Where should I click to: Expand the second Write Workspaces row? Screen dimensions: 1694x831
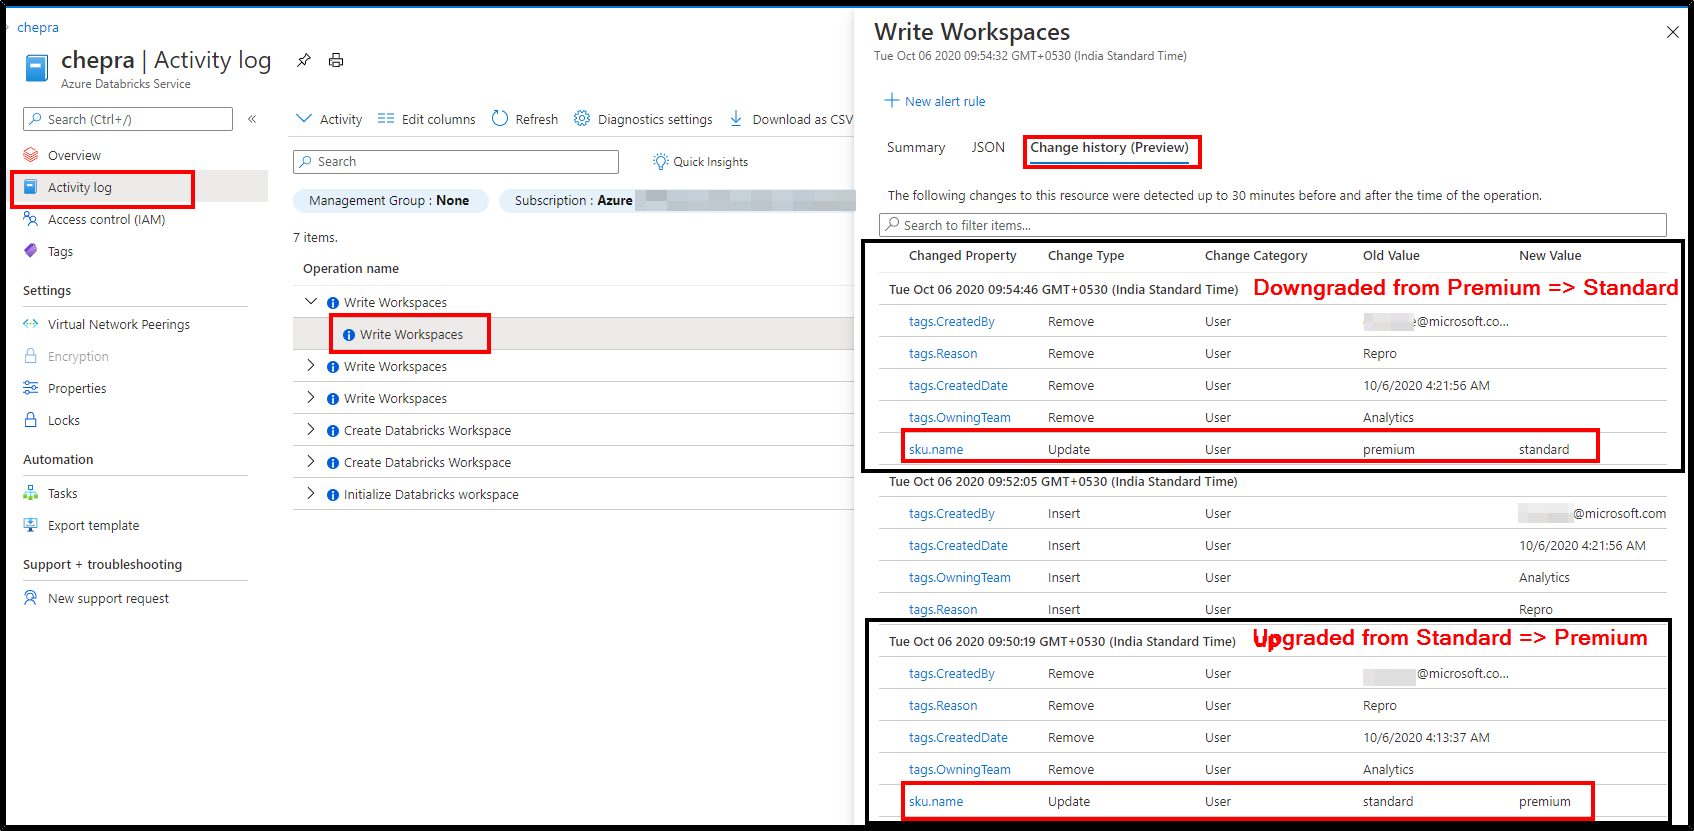(x=311, y=366)
